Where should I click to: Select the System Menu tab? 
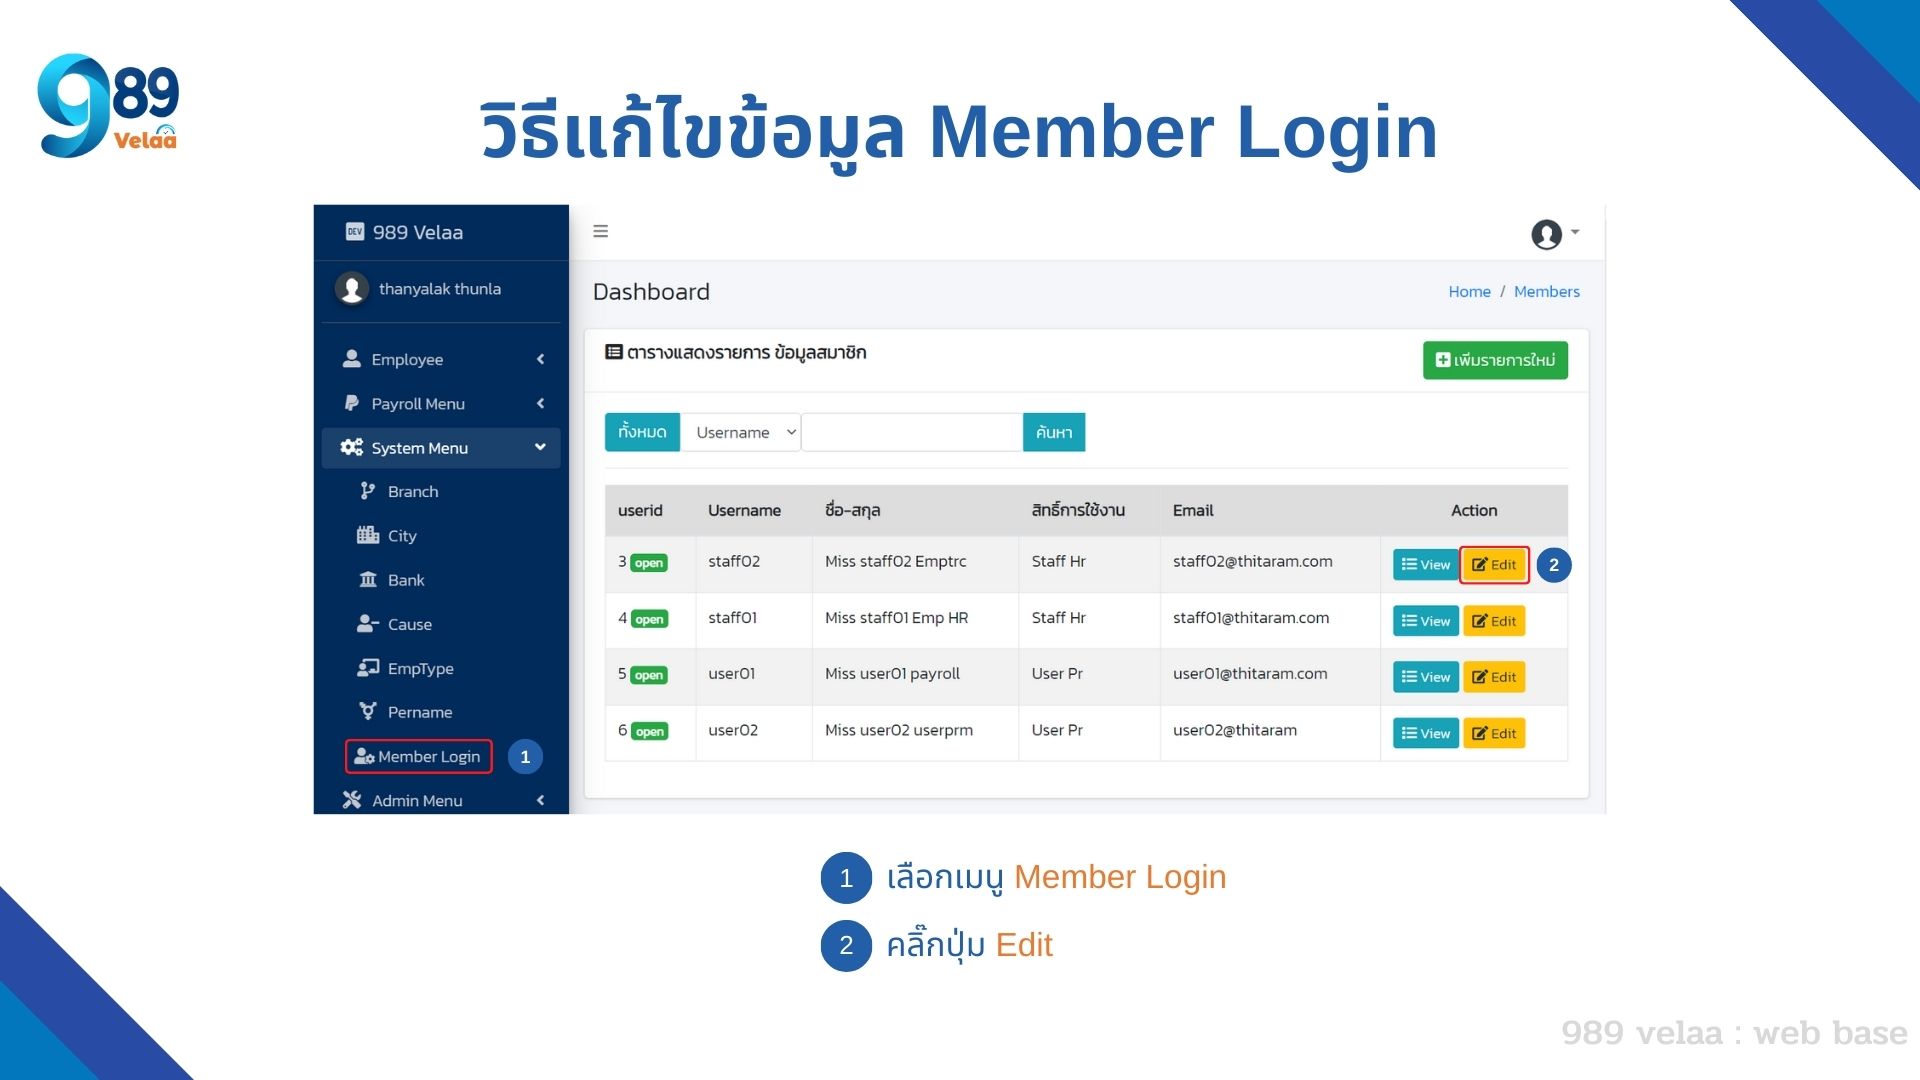coord(438,446)
